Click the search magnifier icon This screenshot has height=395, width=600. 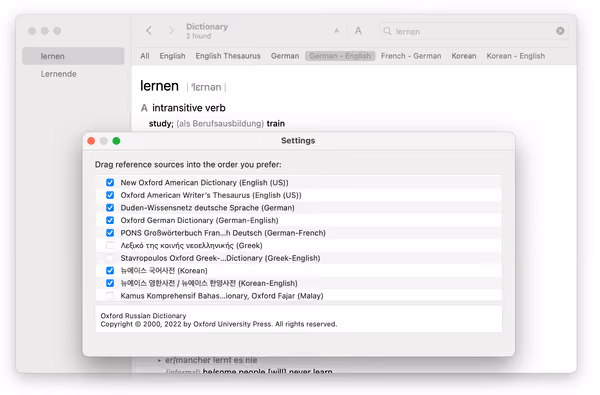[387, 31]
